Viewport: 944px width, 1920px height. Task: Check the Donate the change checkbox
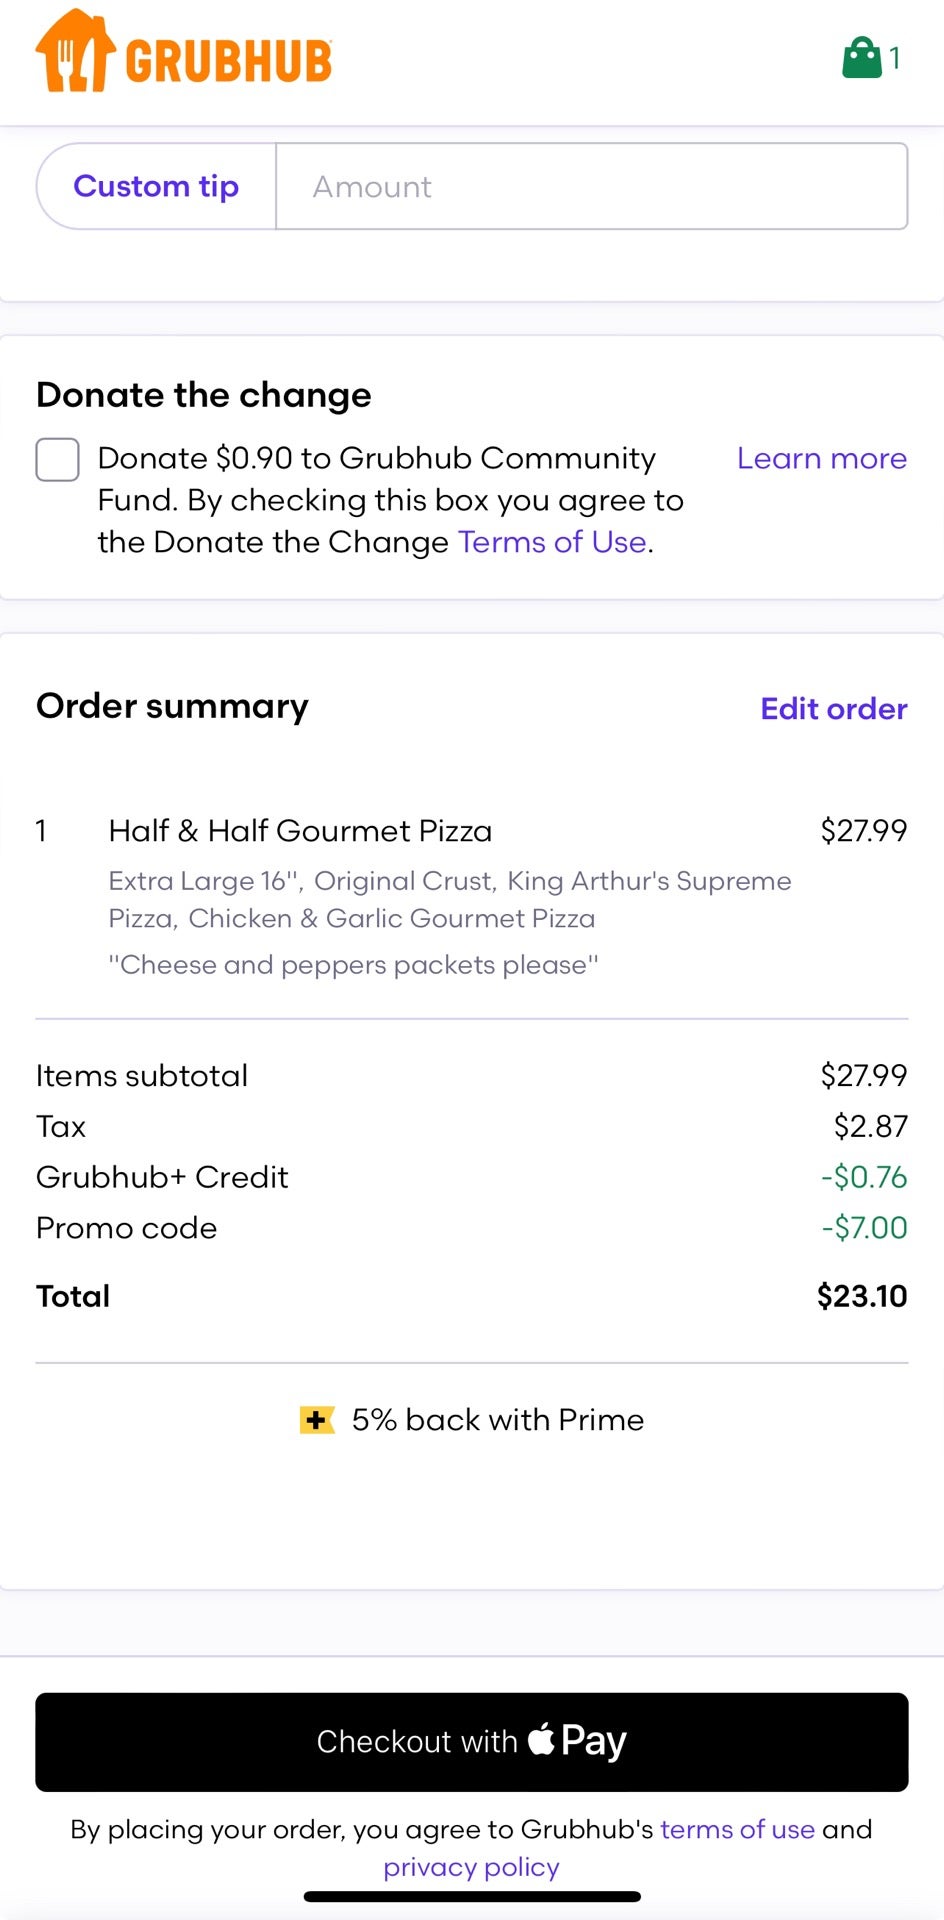point(58,460)
